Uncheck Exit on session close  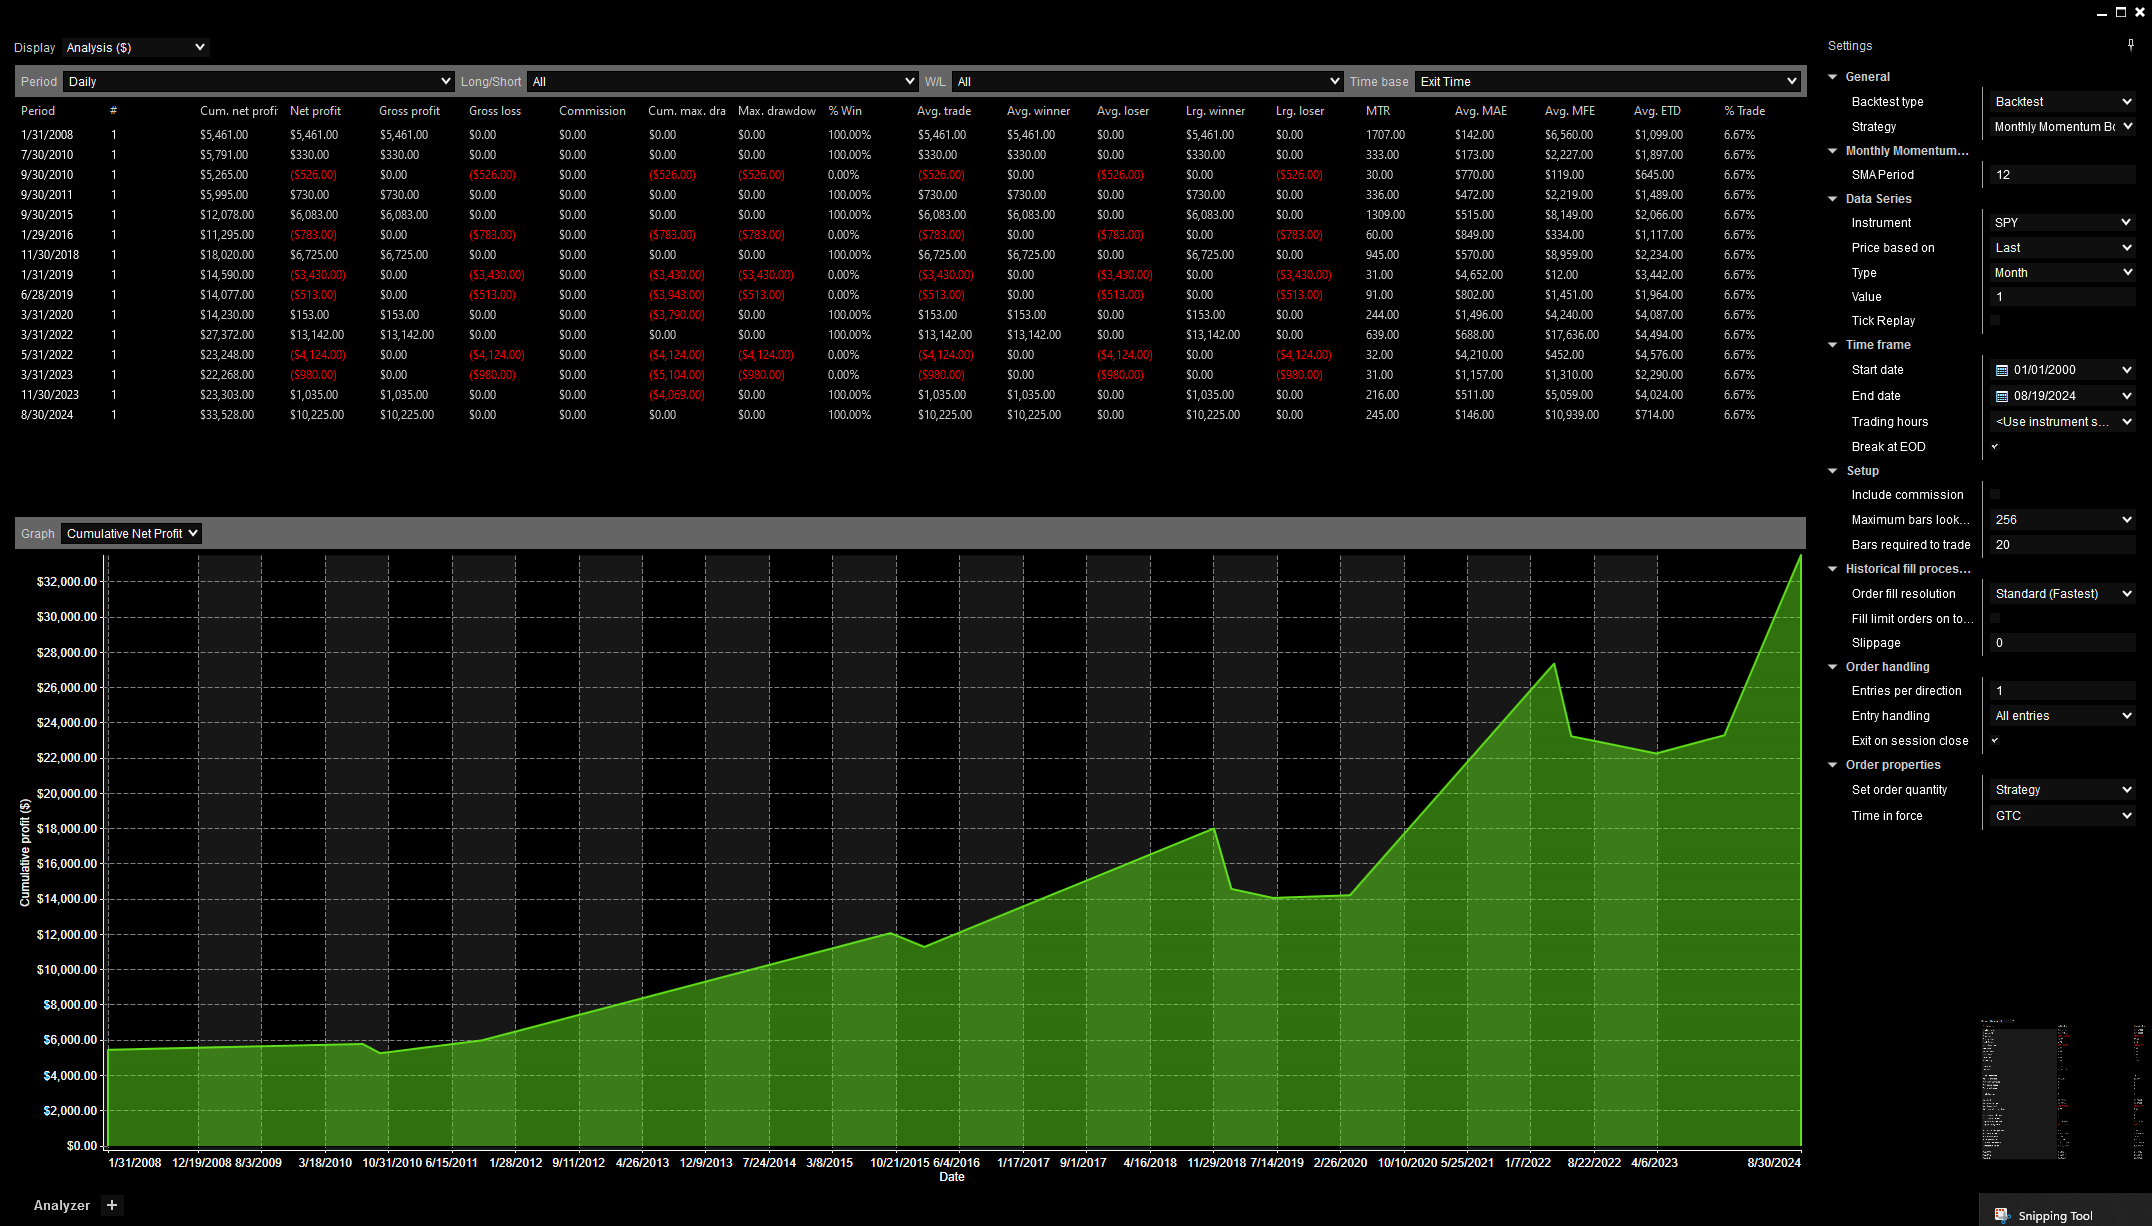click(x=1995, y=740)
